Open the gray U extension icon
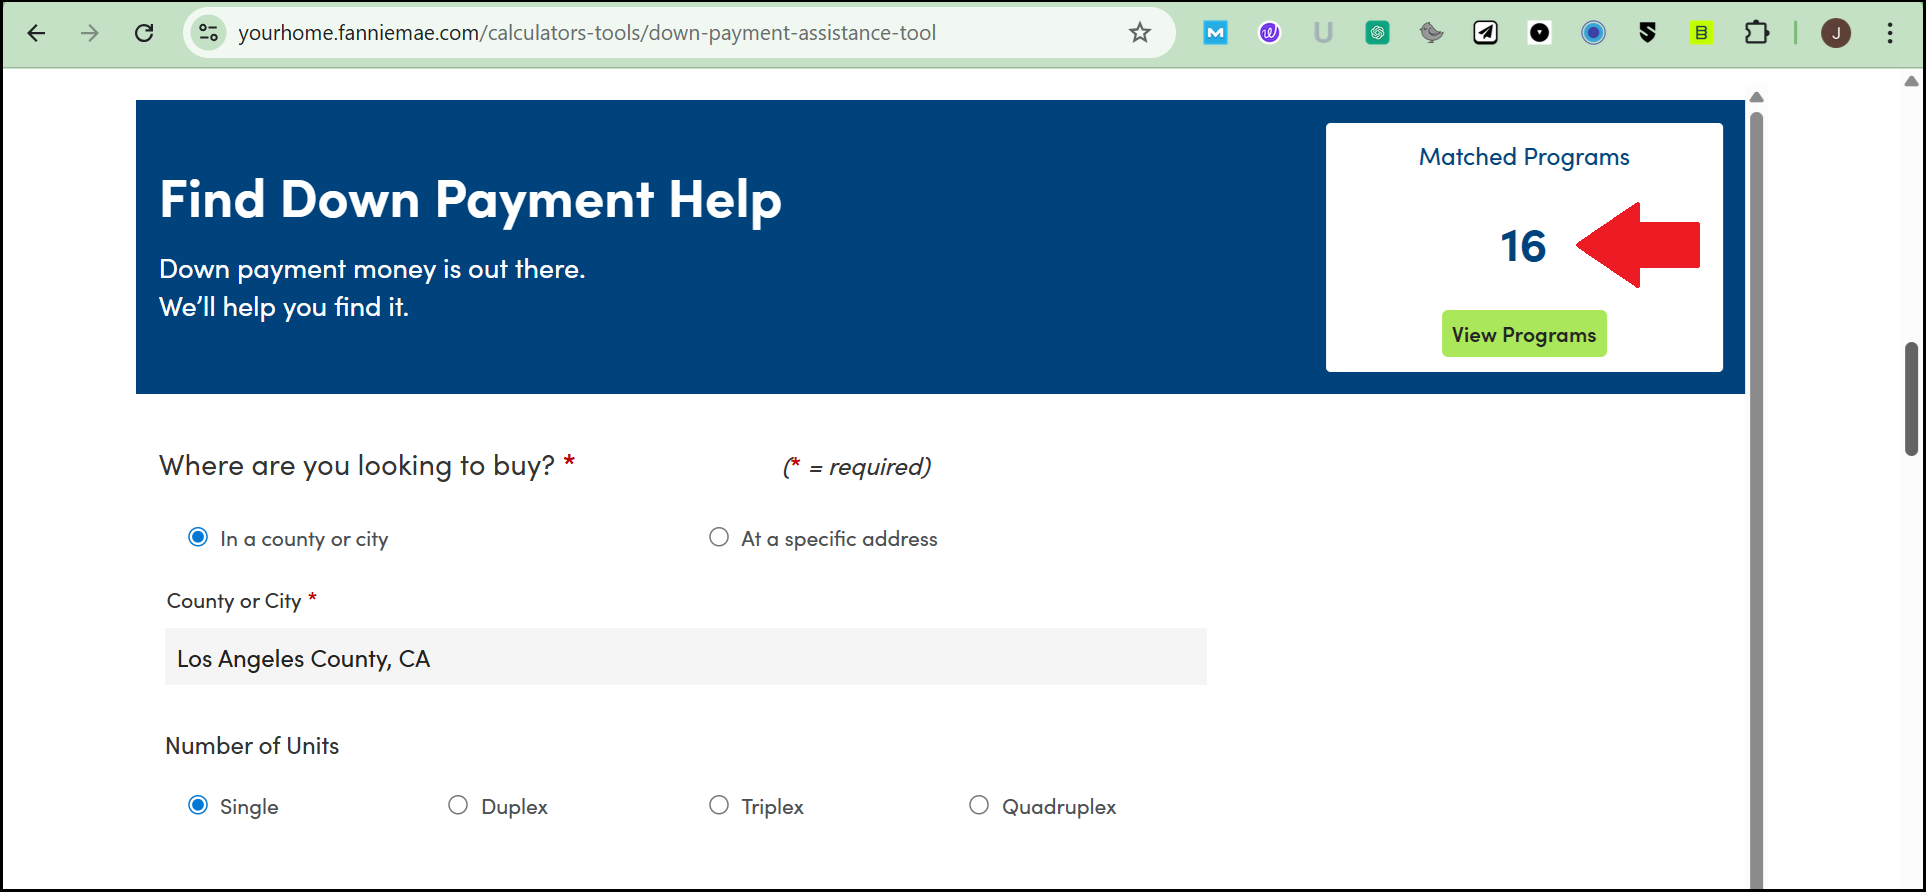The image size is (1926, 893). coord(1323,33)
